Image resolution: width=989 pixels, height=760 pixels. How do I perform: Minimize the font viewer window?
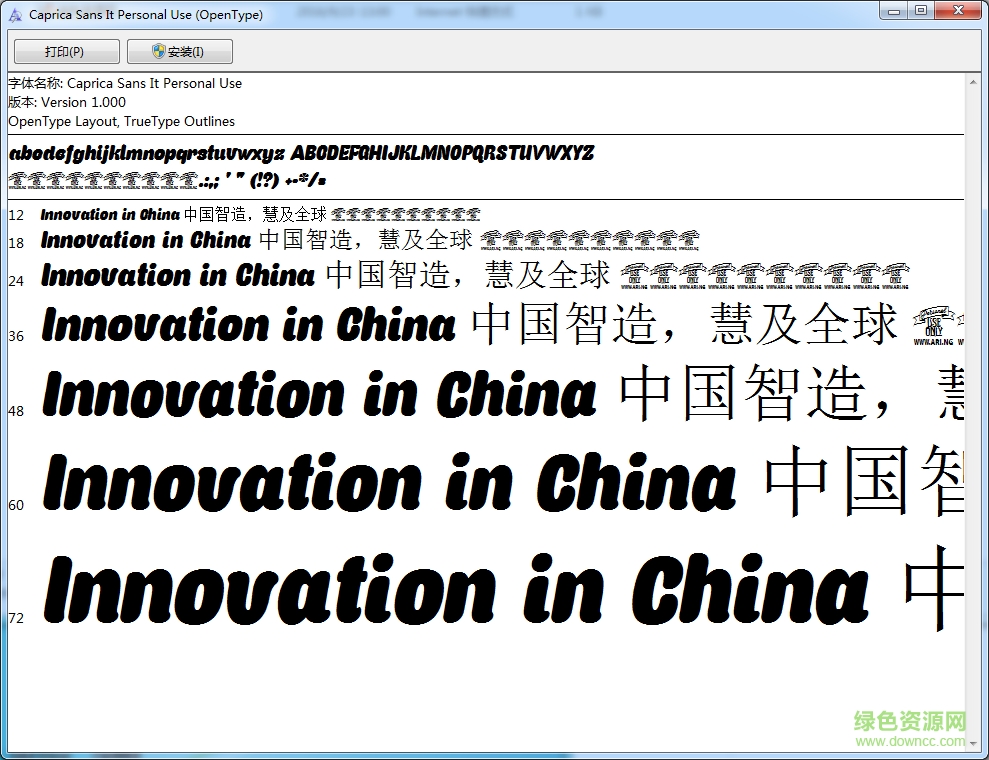pyautogui.click(x=894, y=10)
